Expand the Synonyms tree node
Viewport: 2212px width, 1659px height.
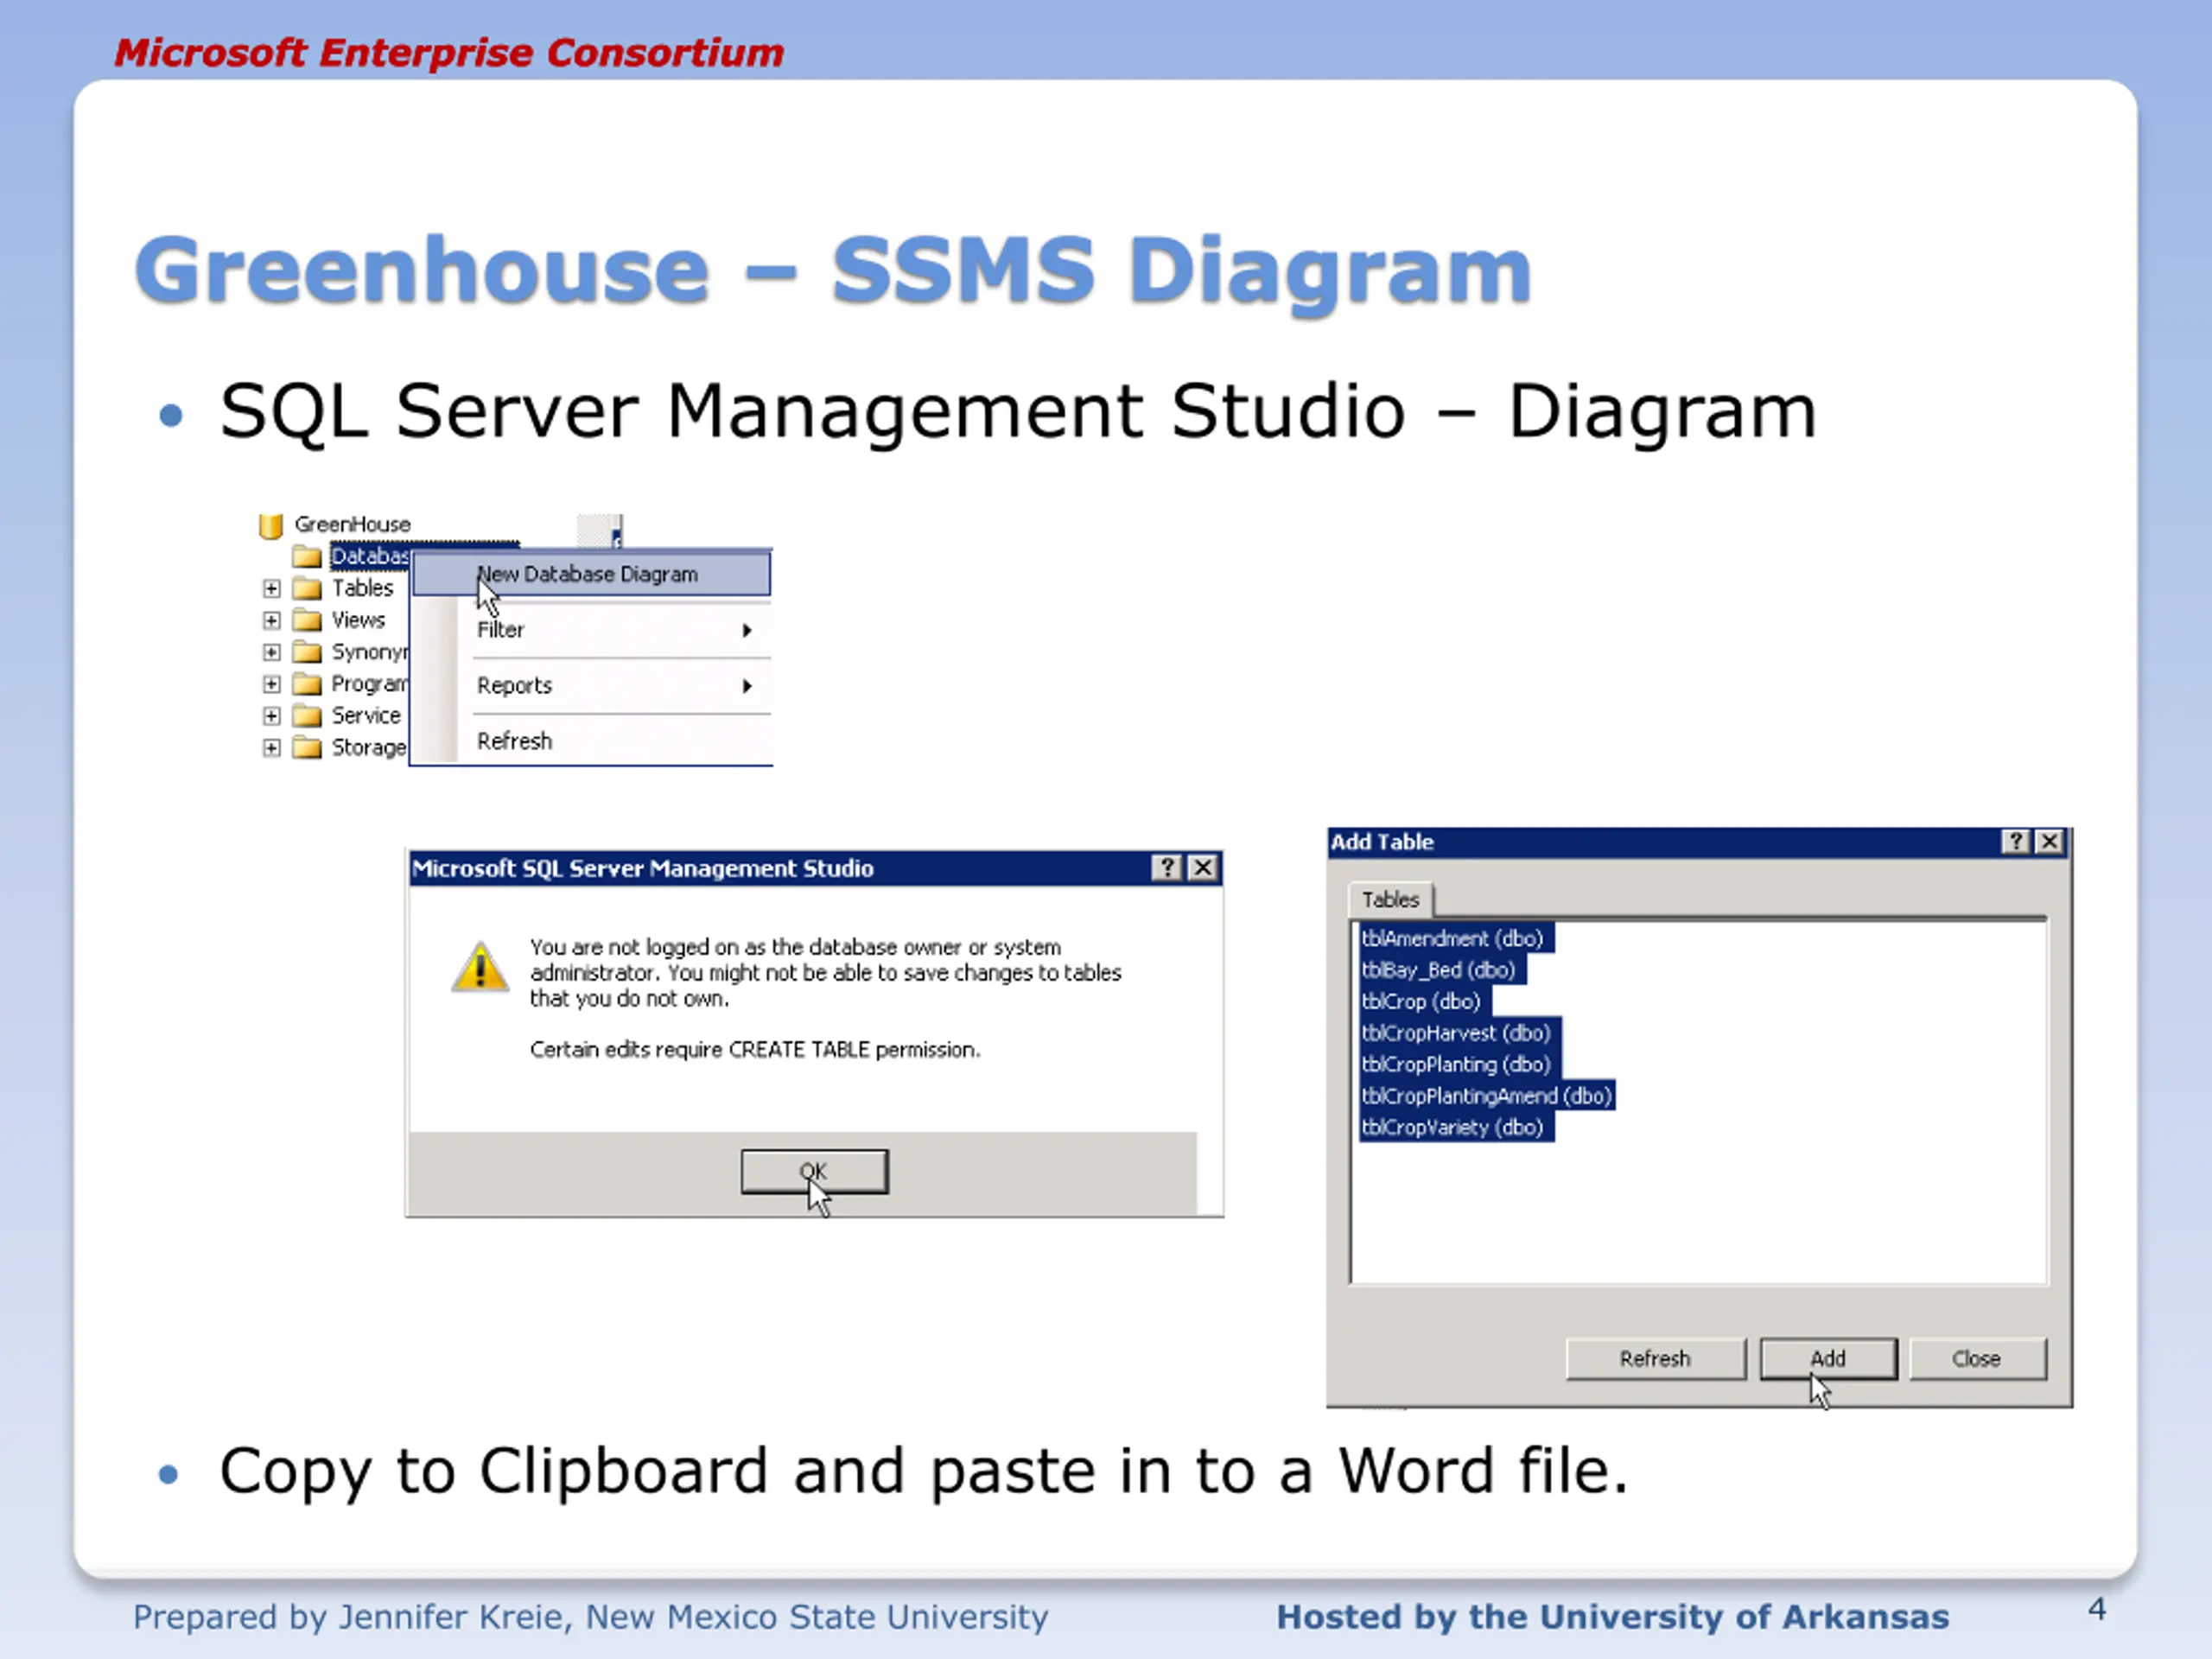click(x=271, y=652)
